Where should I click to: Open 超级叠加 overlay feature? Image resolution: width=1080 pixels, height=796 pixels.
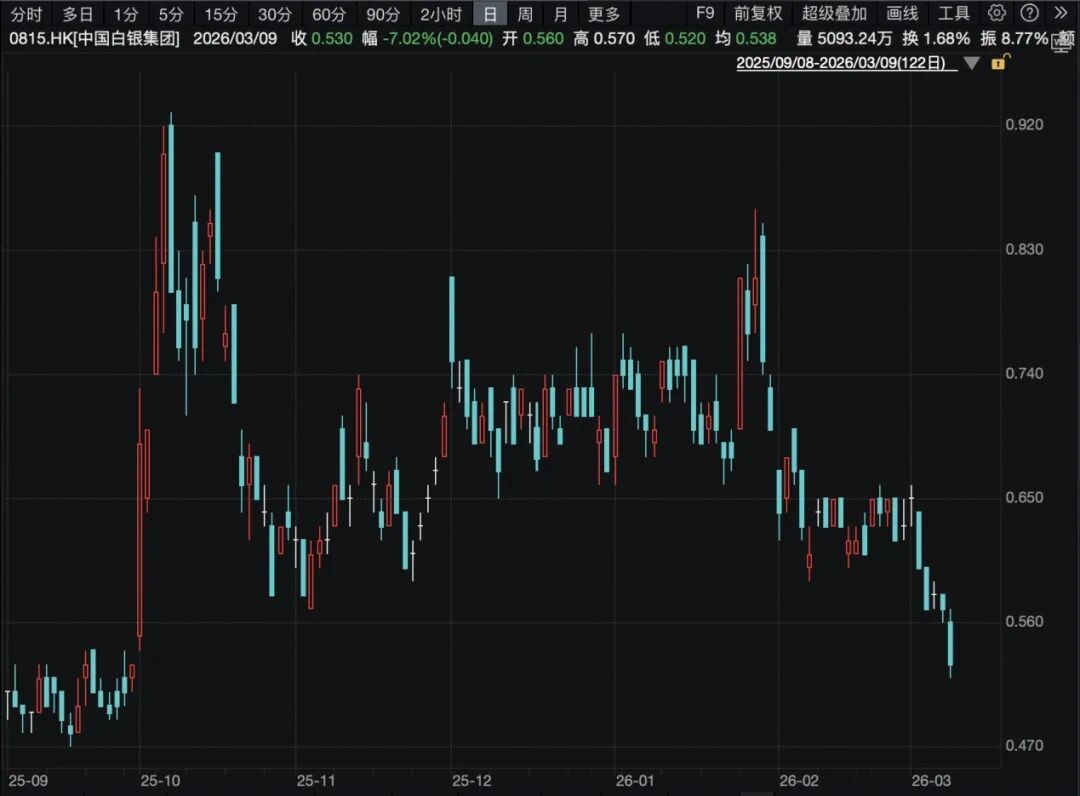834,13
